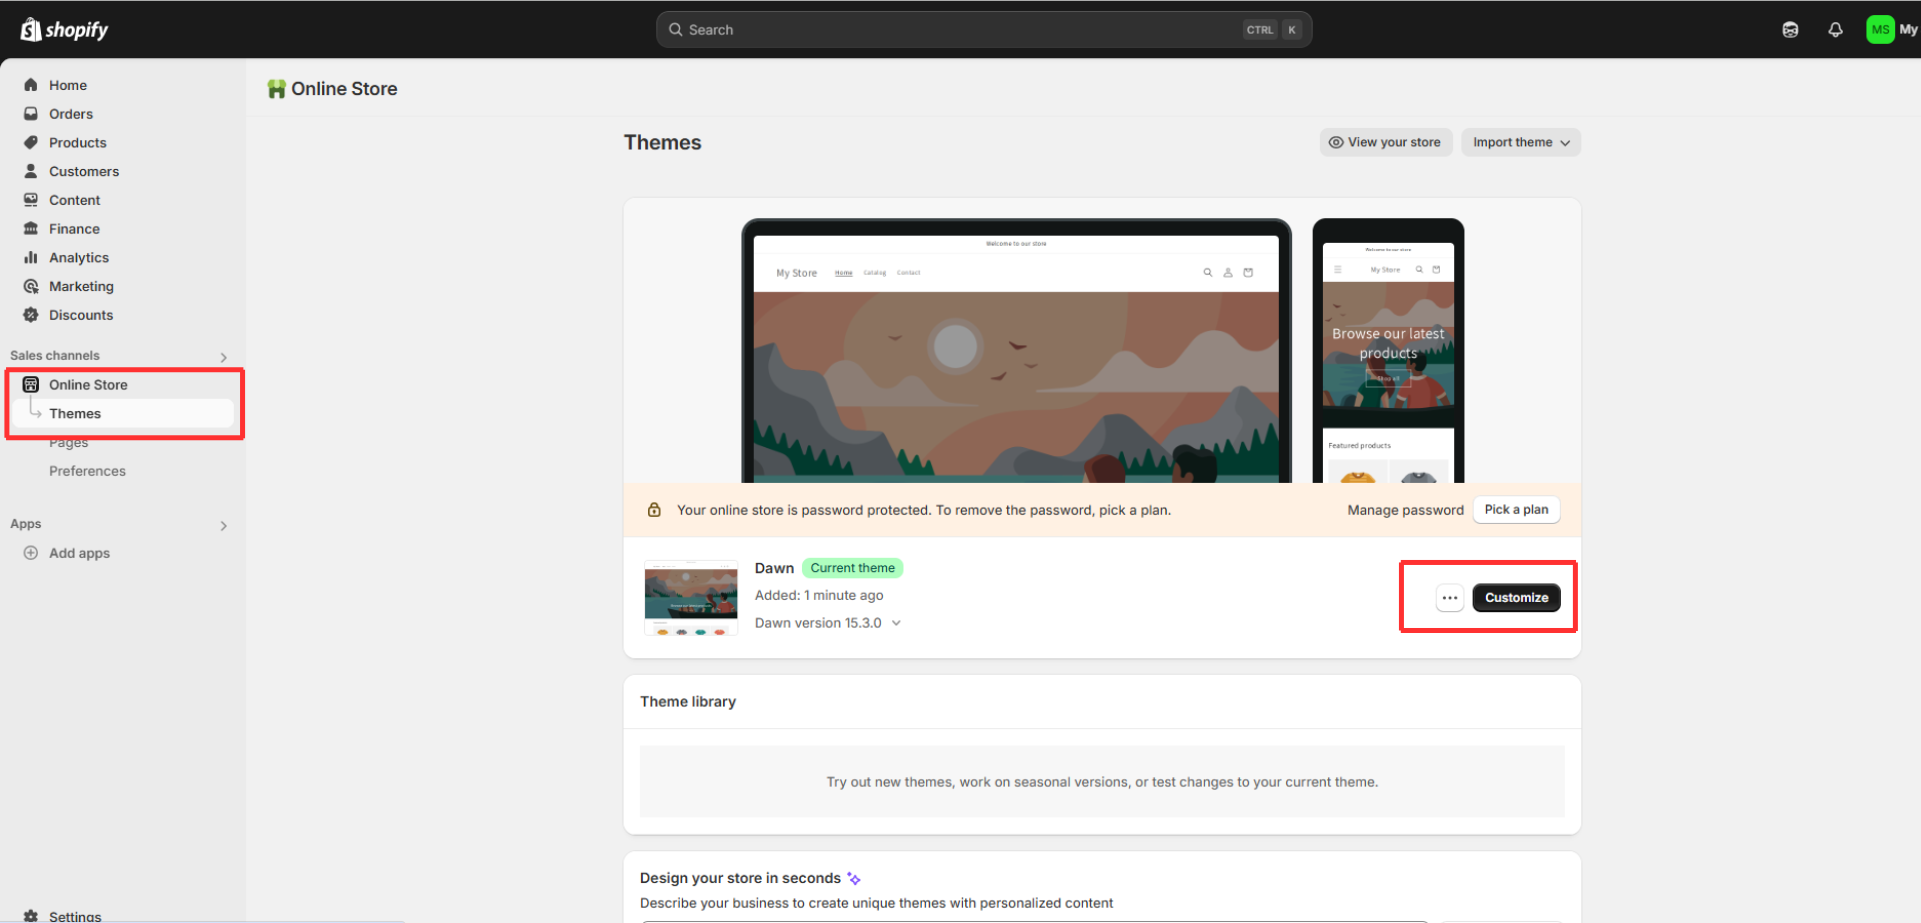This screenshot has height=923, width=1921.
Task: Open the MS store account avatar
Action: [1879, 29]
